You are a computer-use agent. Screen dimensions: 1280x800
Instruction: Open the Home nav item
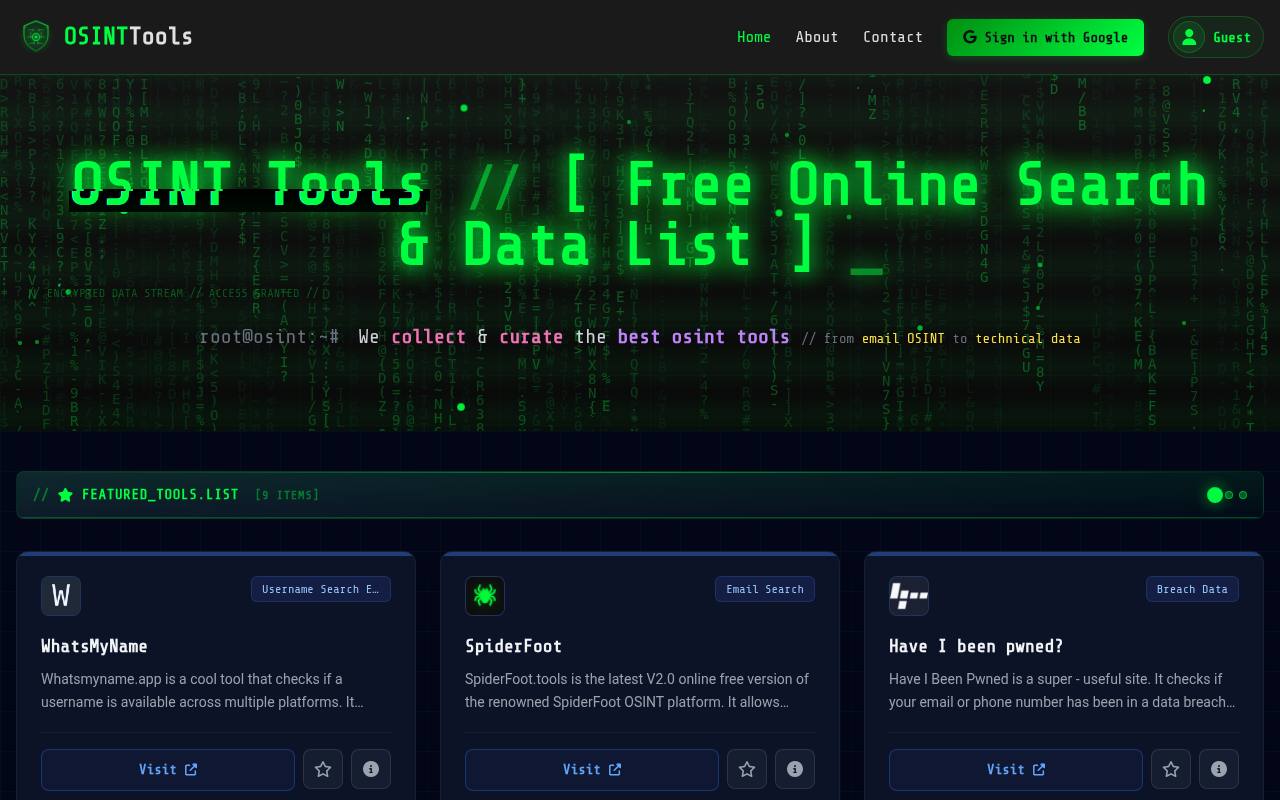coord(754,37)
